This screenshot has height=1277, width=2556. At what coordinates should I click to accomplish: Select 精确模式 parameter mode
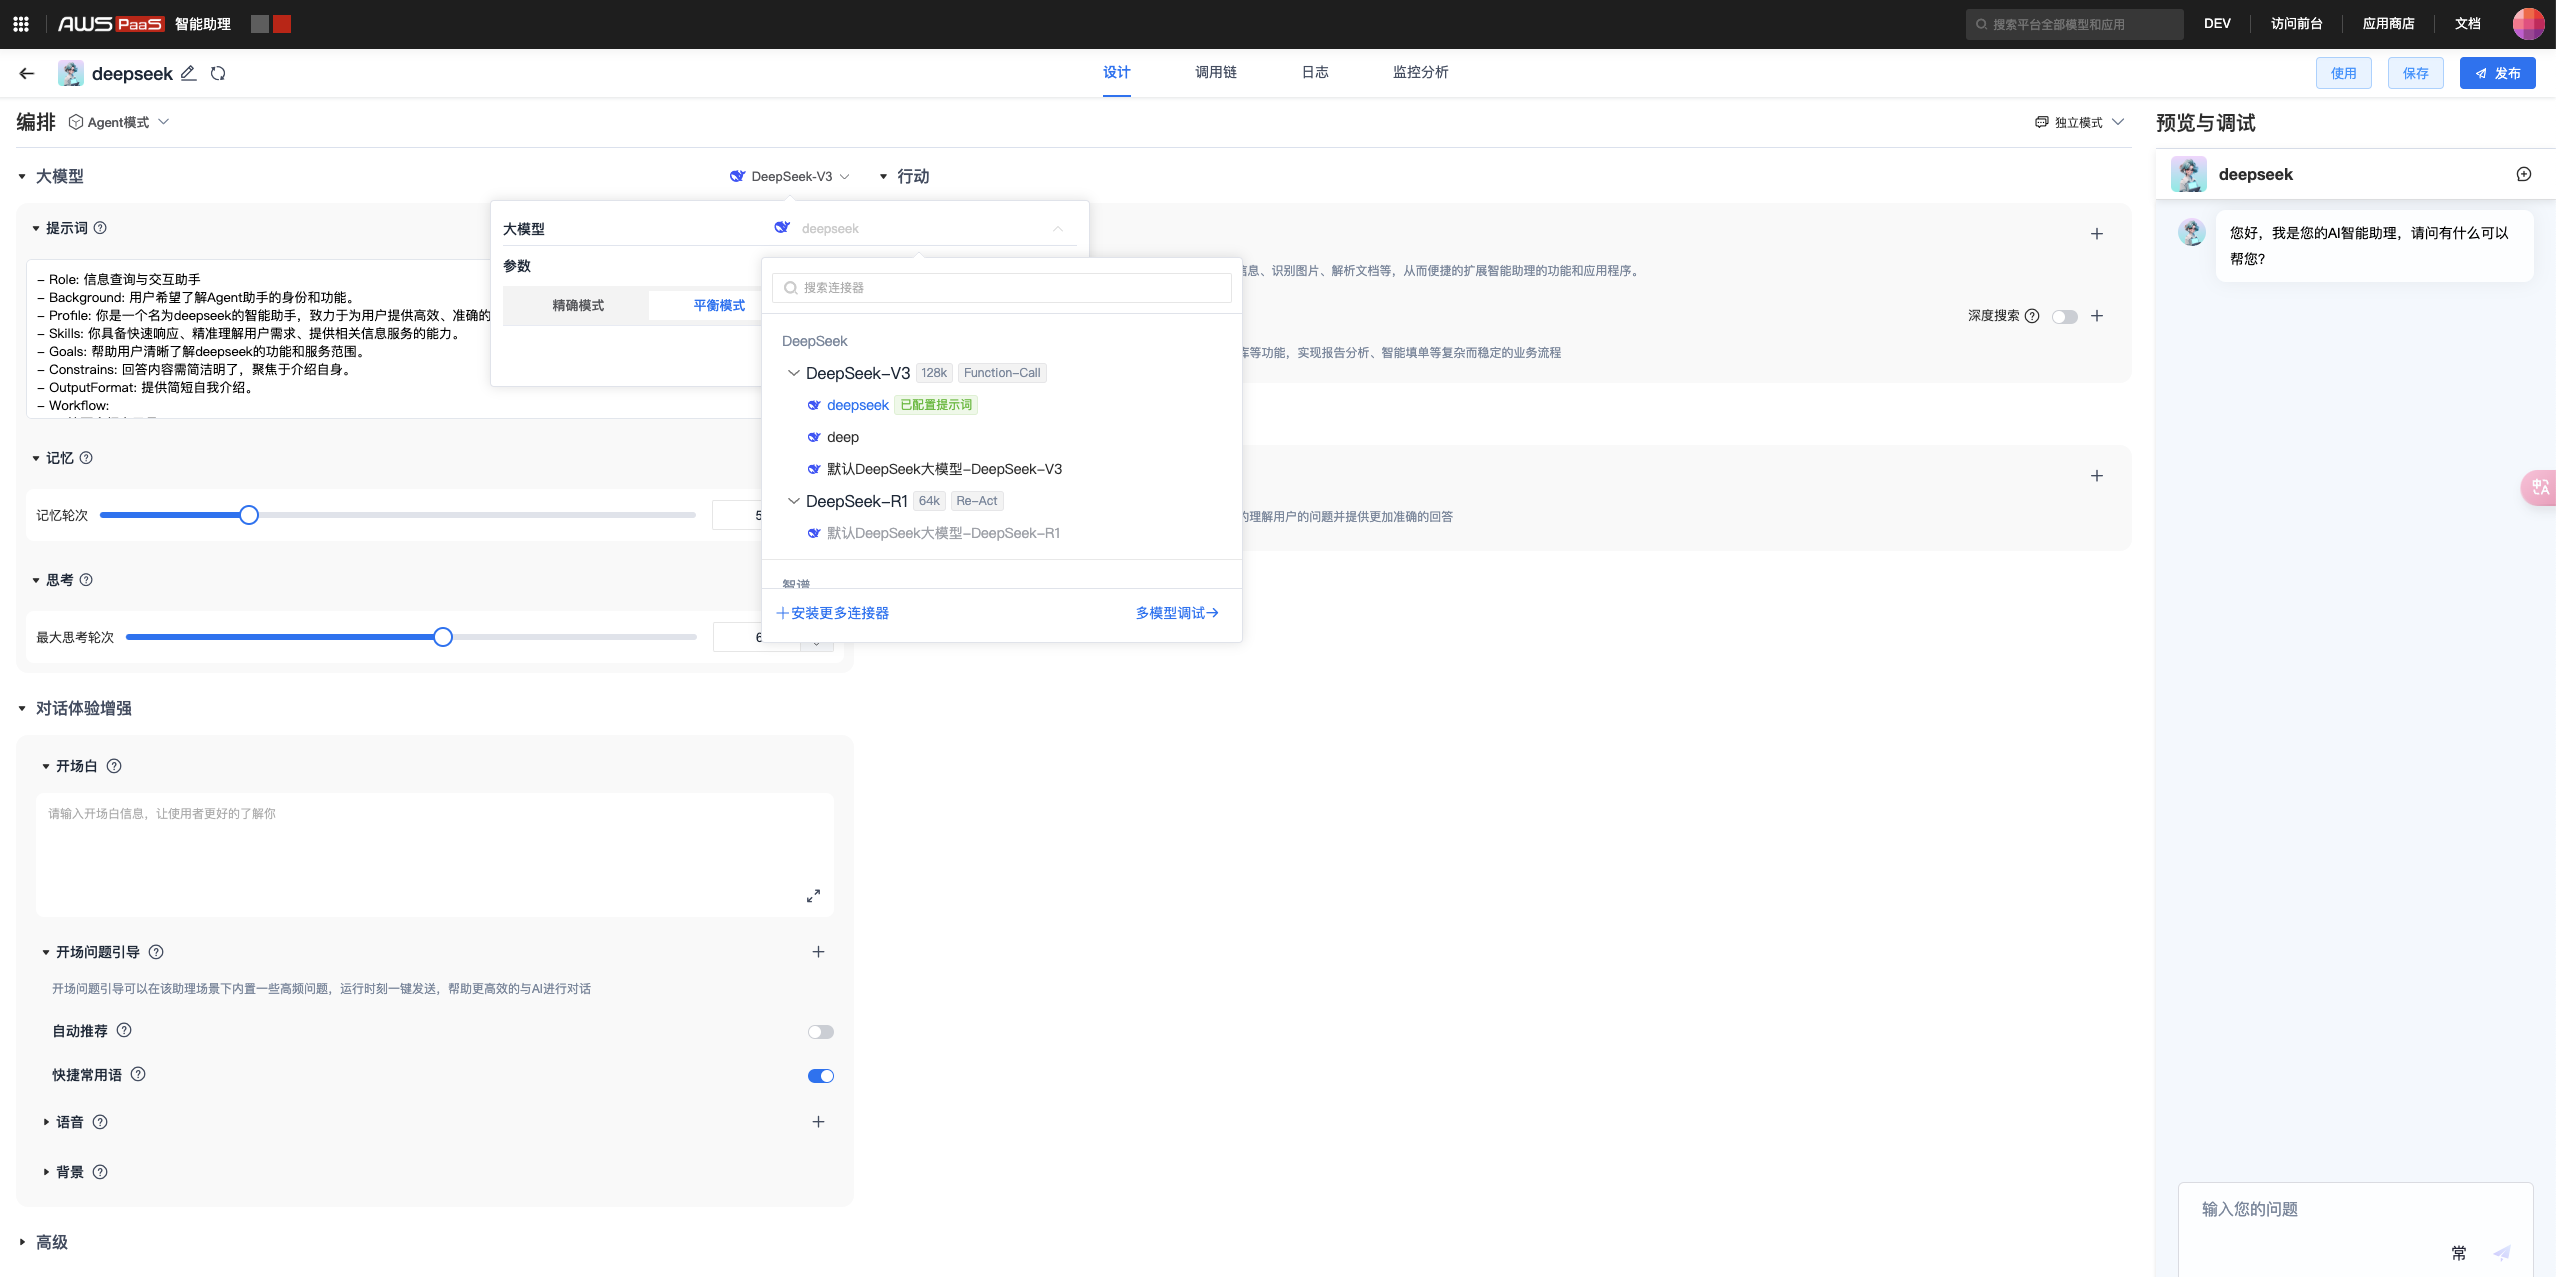tap(578, 306)
